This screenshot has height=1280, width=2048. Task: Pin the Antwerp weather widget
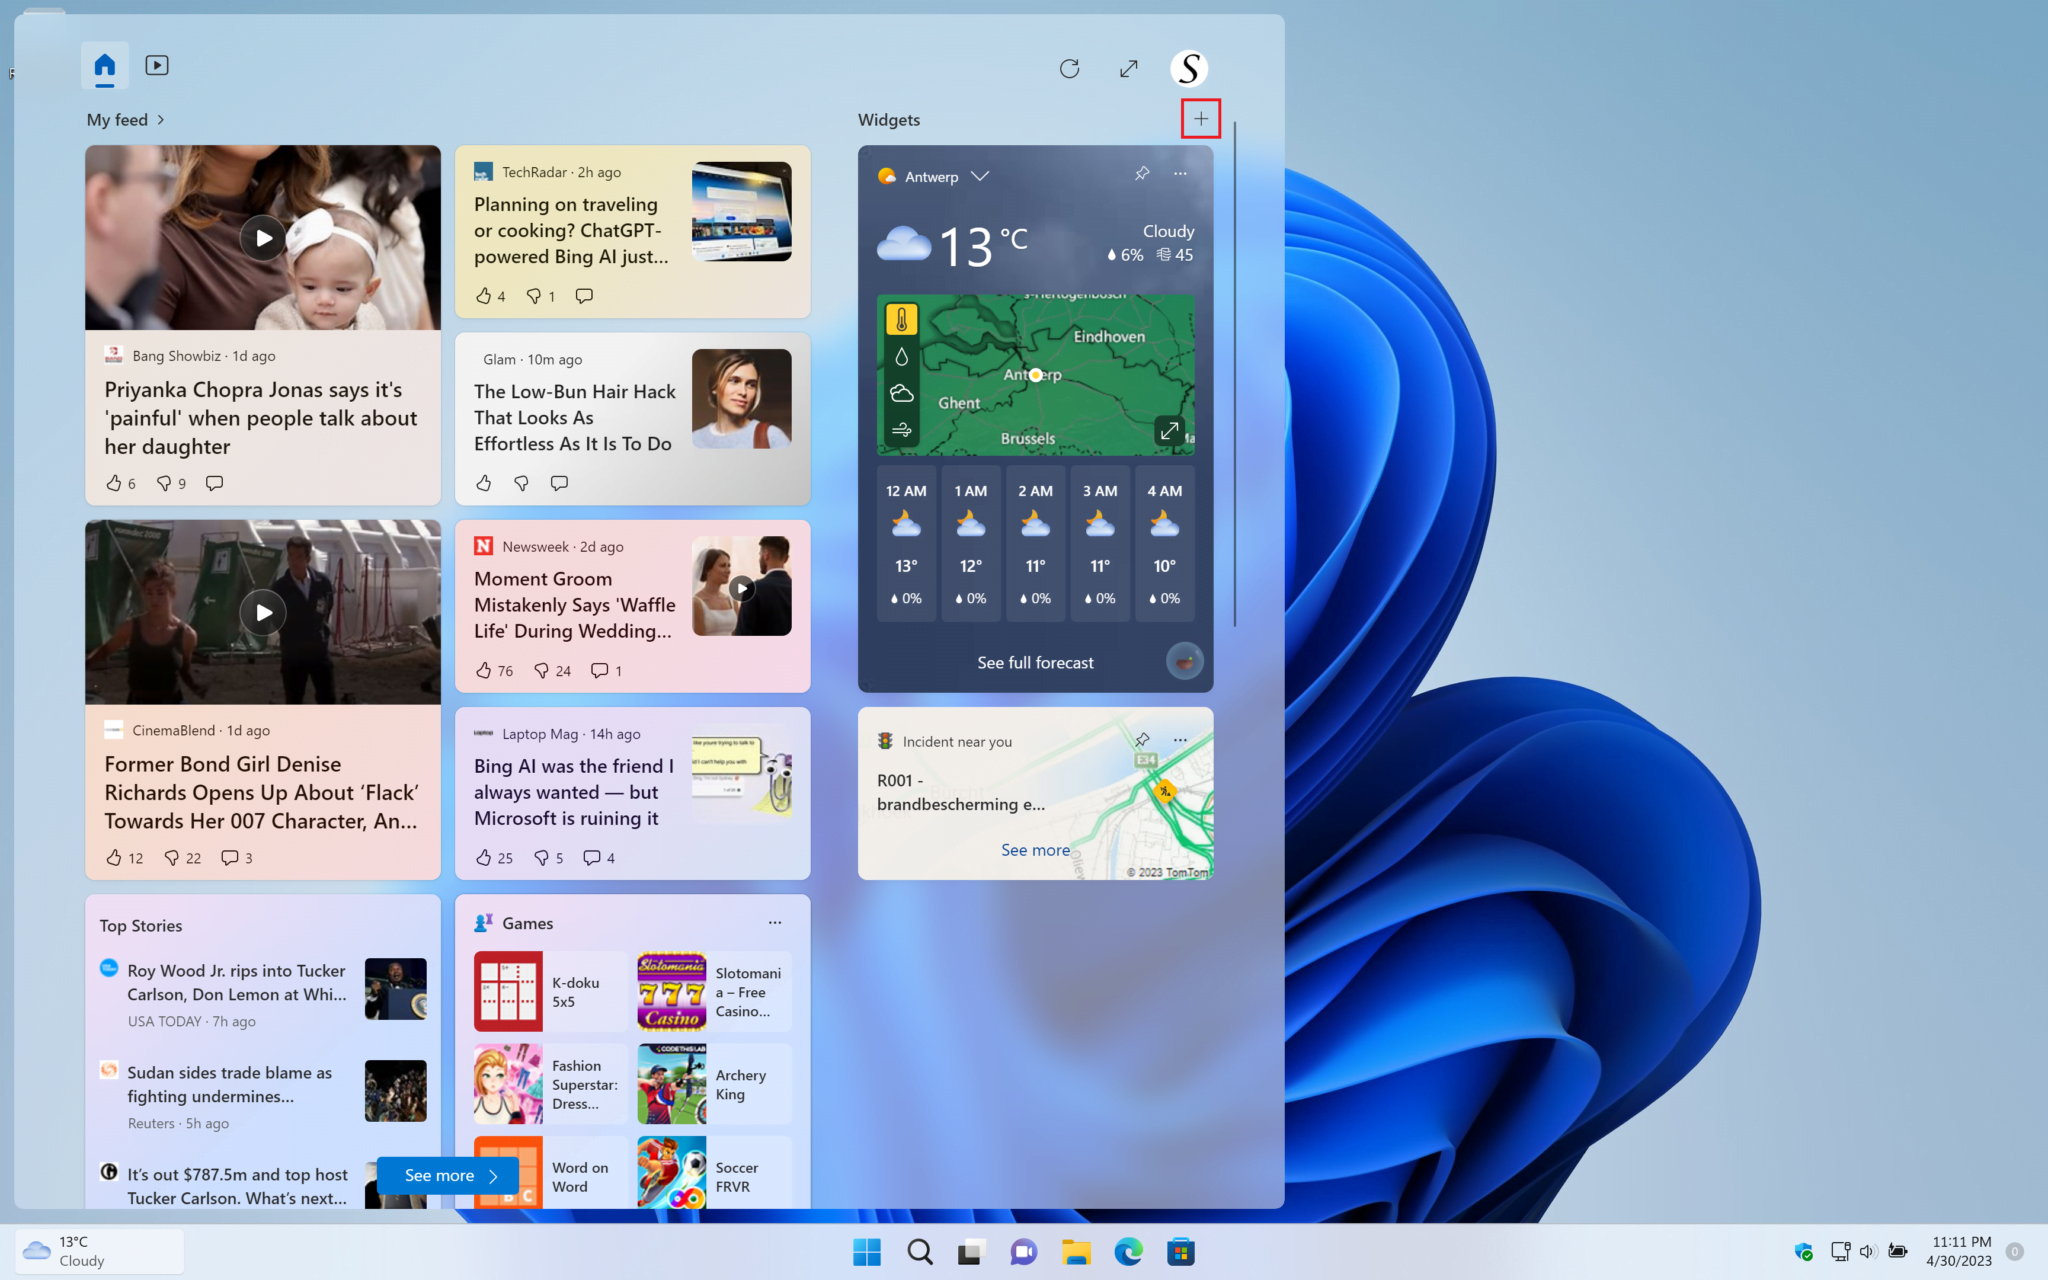[x=1142, y=173]
